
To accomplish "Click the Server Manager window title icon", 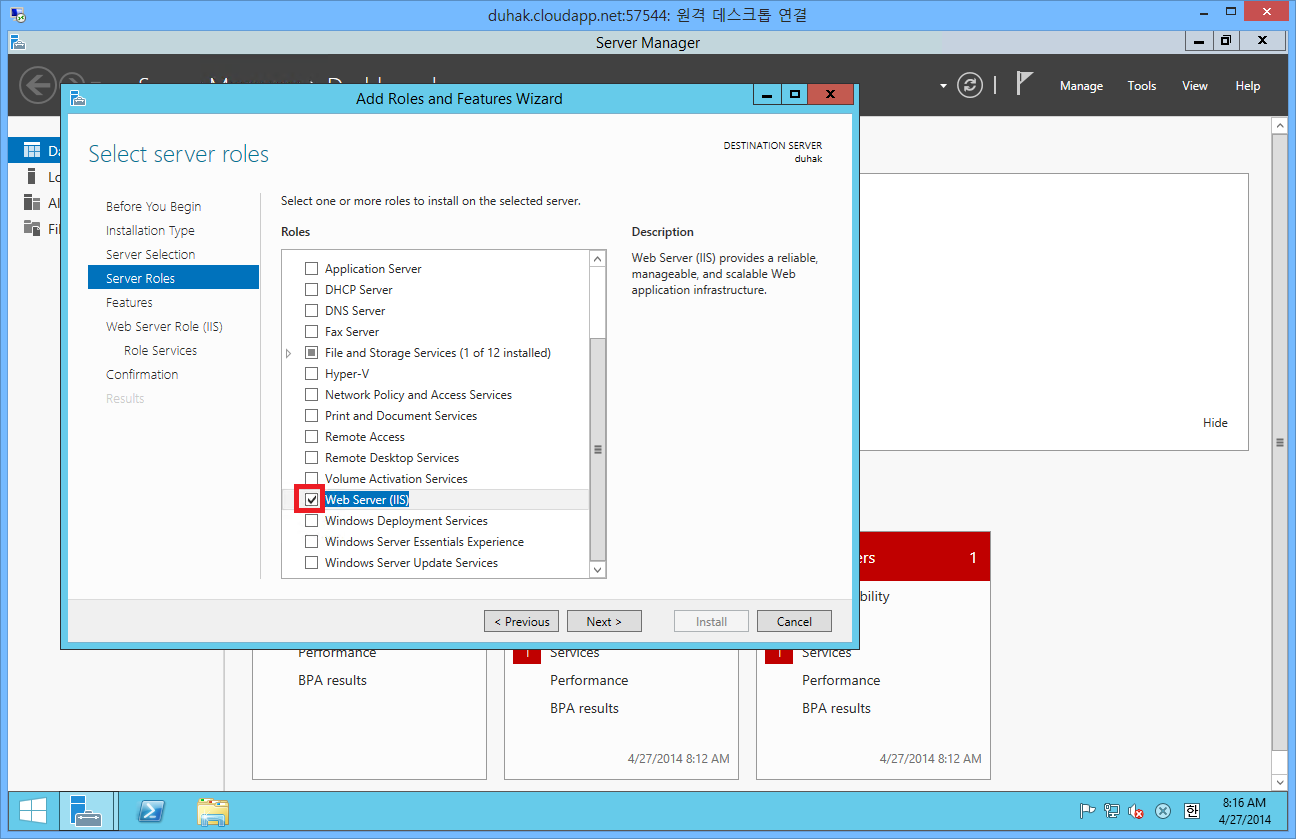I will [17, 42].
